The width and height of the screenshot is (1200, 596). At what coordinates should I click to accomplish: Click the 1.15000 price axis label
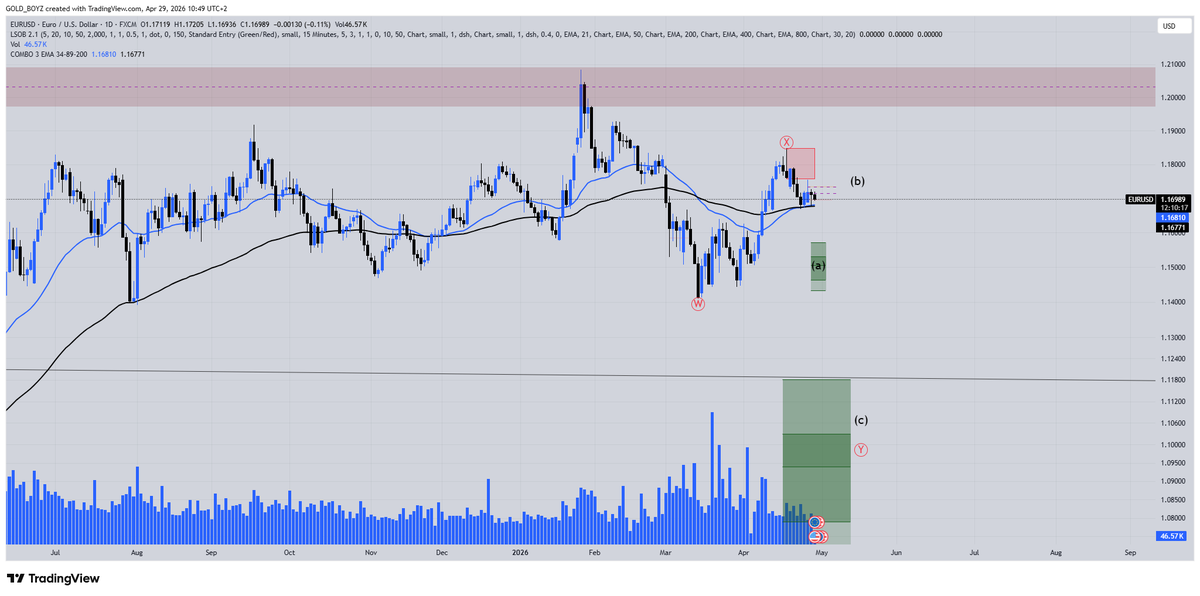click(x=1174, y=266)
